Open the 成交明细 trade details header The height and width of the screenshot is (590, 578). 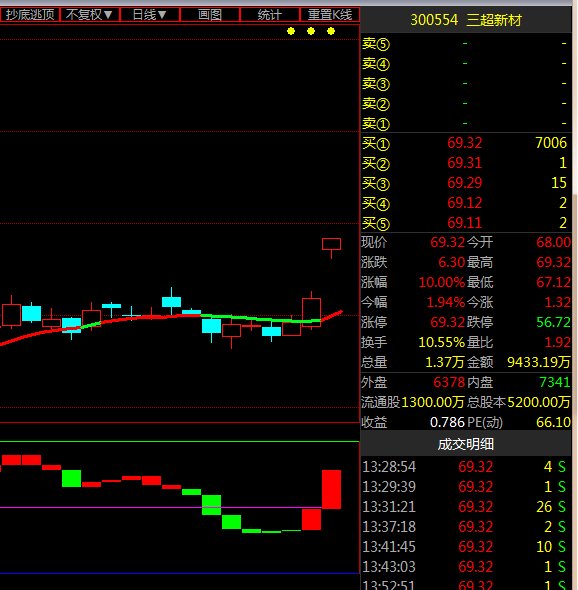coord(465,444)
